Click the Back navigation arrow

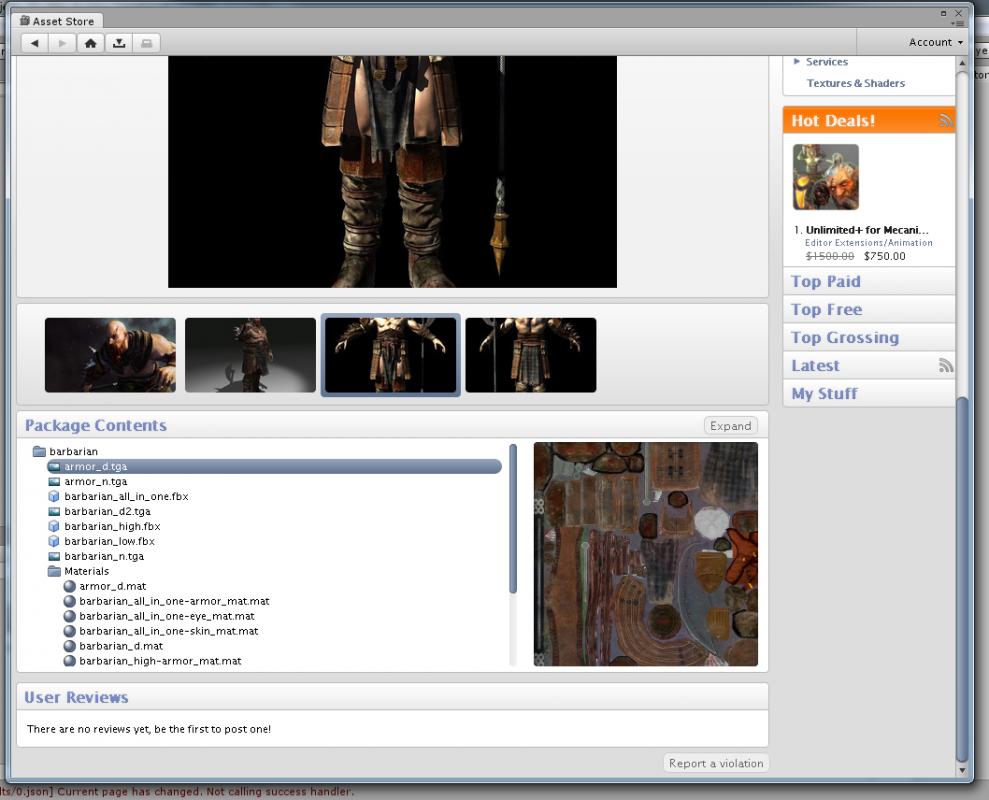click(35, 43)
